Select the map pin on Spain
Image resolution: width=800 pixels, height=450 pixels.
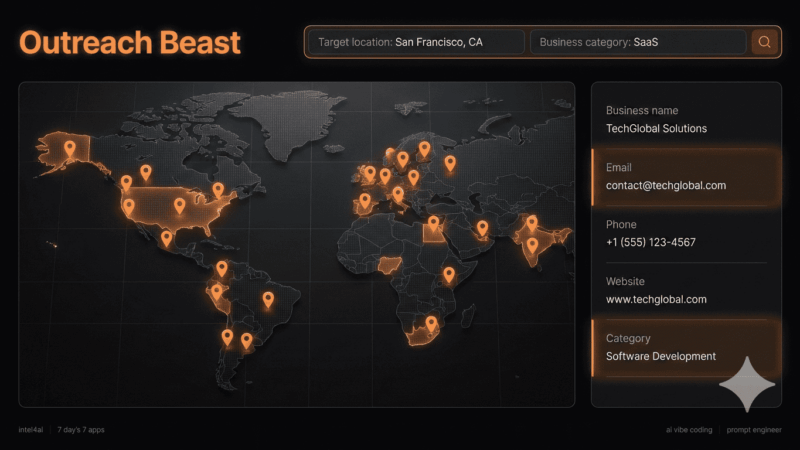365,201
